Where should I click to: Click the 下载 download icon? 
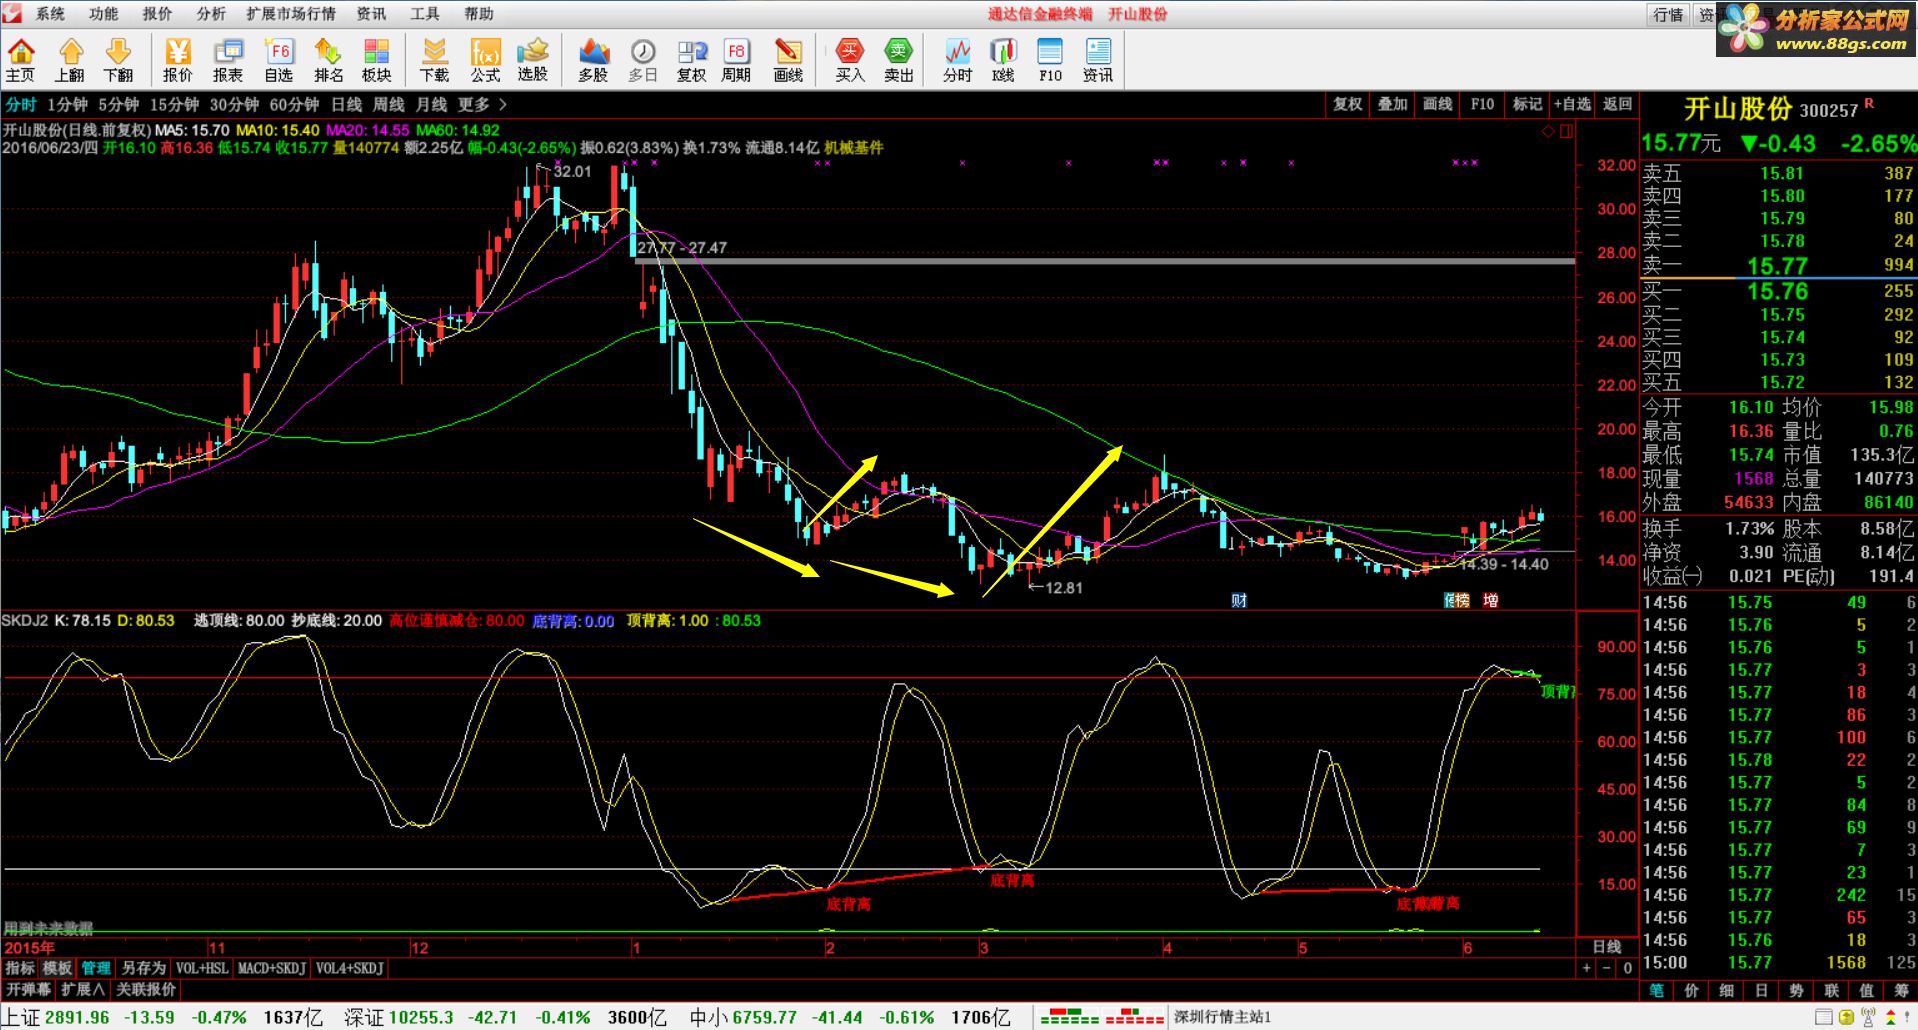(x=434, y=60)
